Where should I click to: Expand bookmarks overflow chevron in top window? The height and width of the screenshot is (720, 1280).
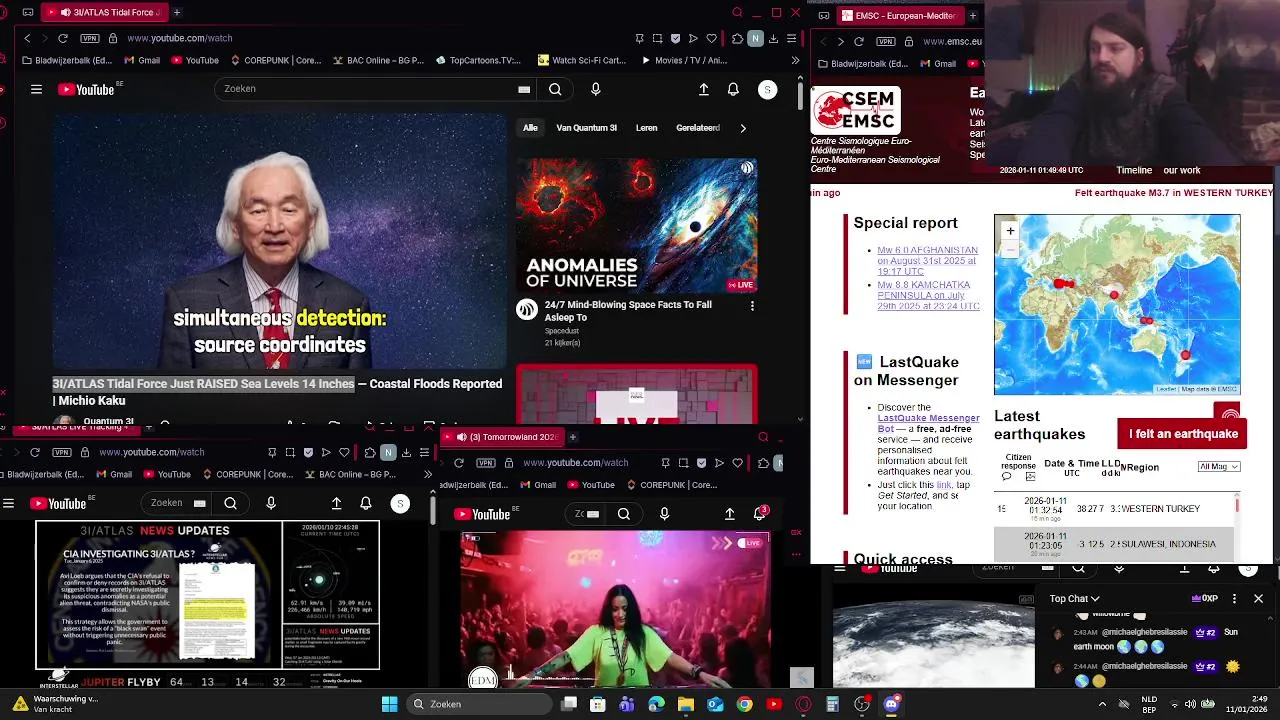click(796, 60)
